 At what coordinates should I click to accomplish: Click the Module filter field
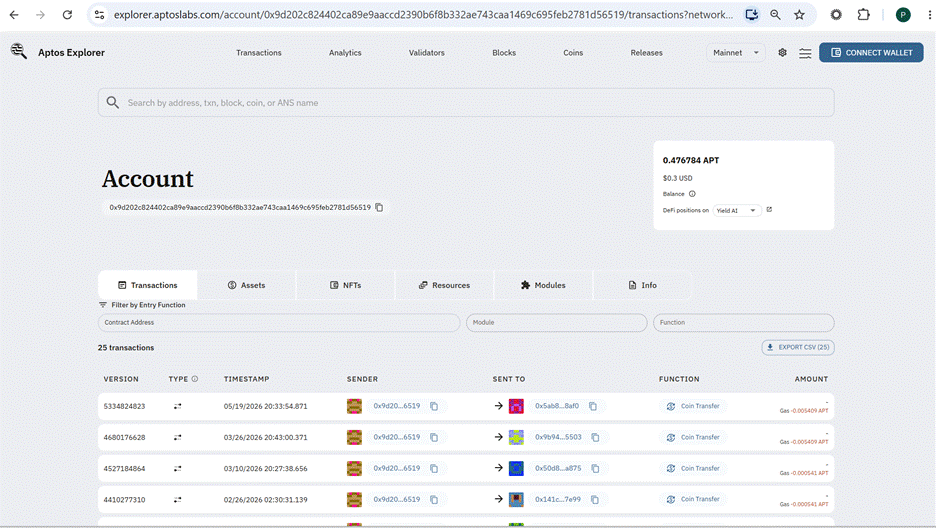[x=556, y=323]
